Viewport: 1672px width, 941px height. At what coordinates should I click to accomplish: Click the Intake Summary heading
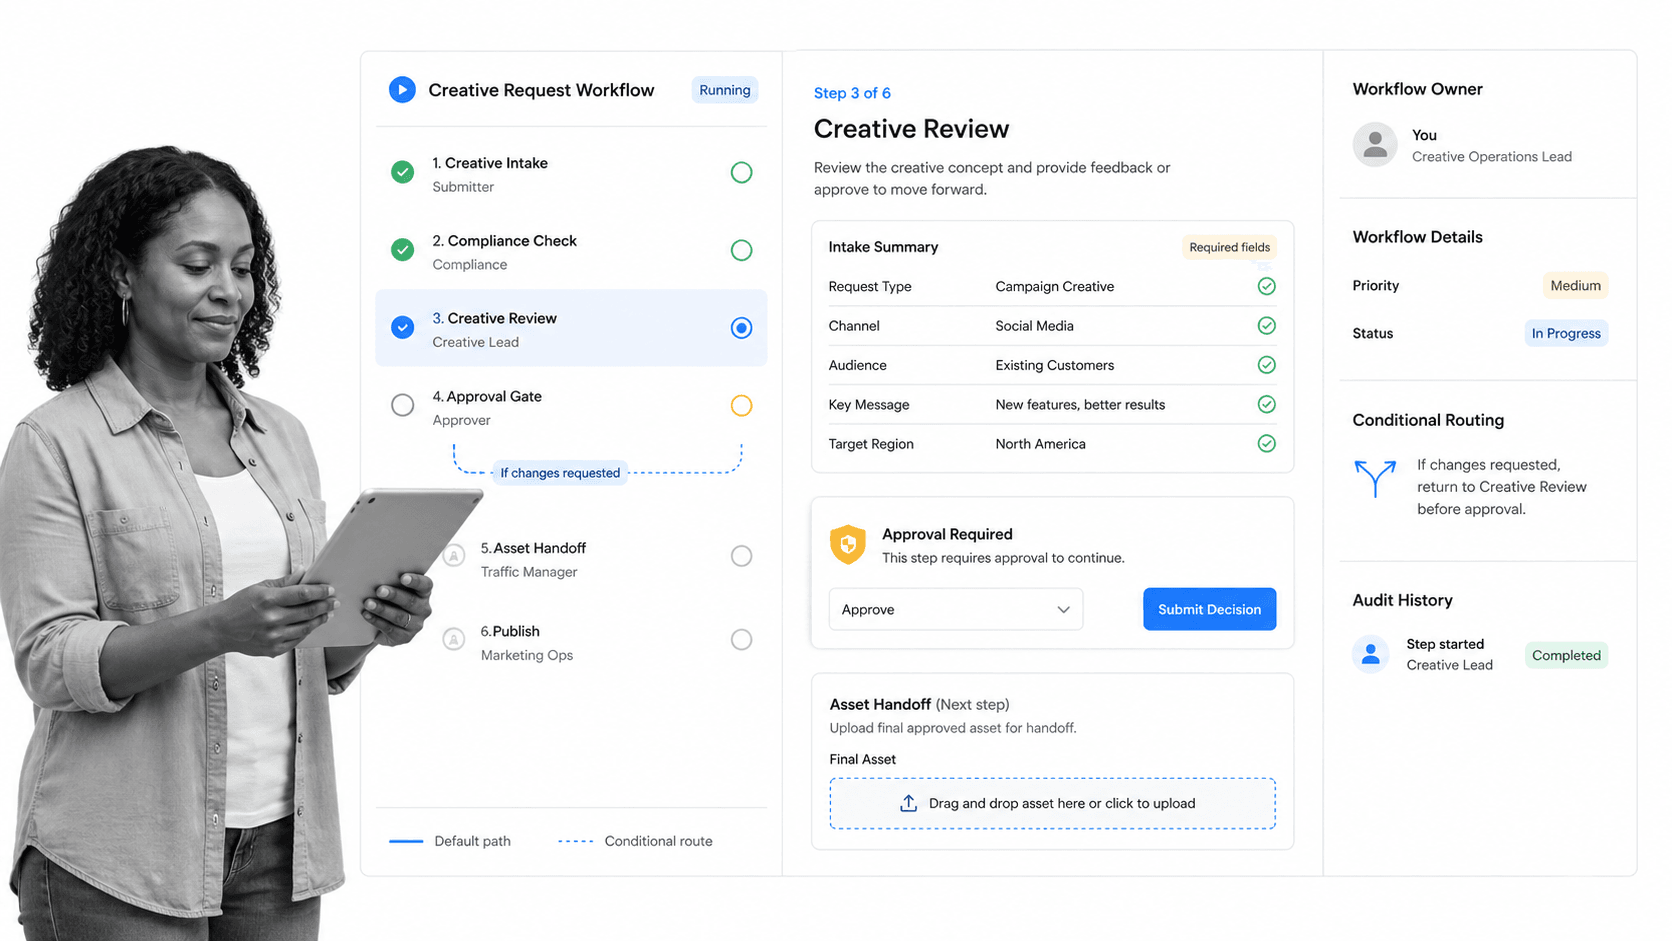click(x=883, y=247)
